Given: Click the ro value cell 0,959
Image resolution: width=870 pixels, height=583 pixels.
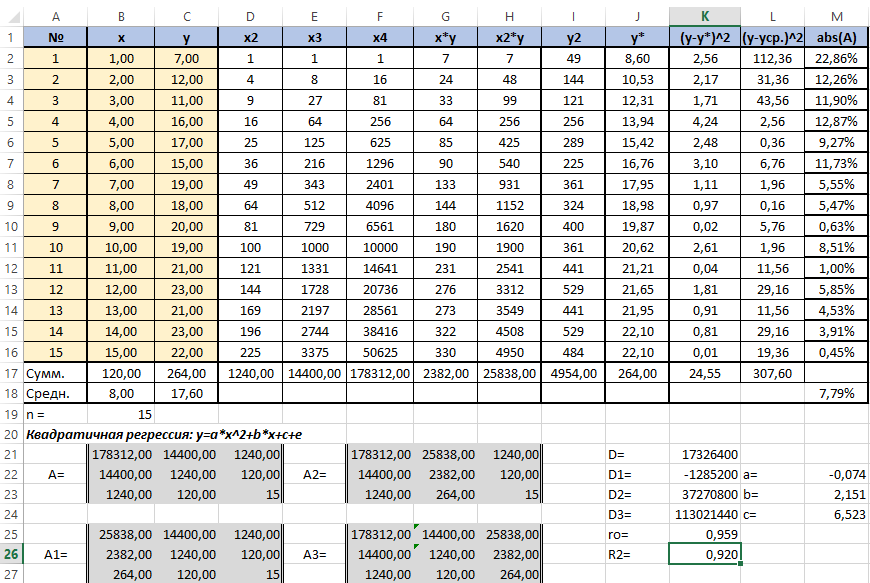Looking at the screenshot, I should click(x=704, y=535).
